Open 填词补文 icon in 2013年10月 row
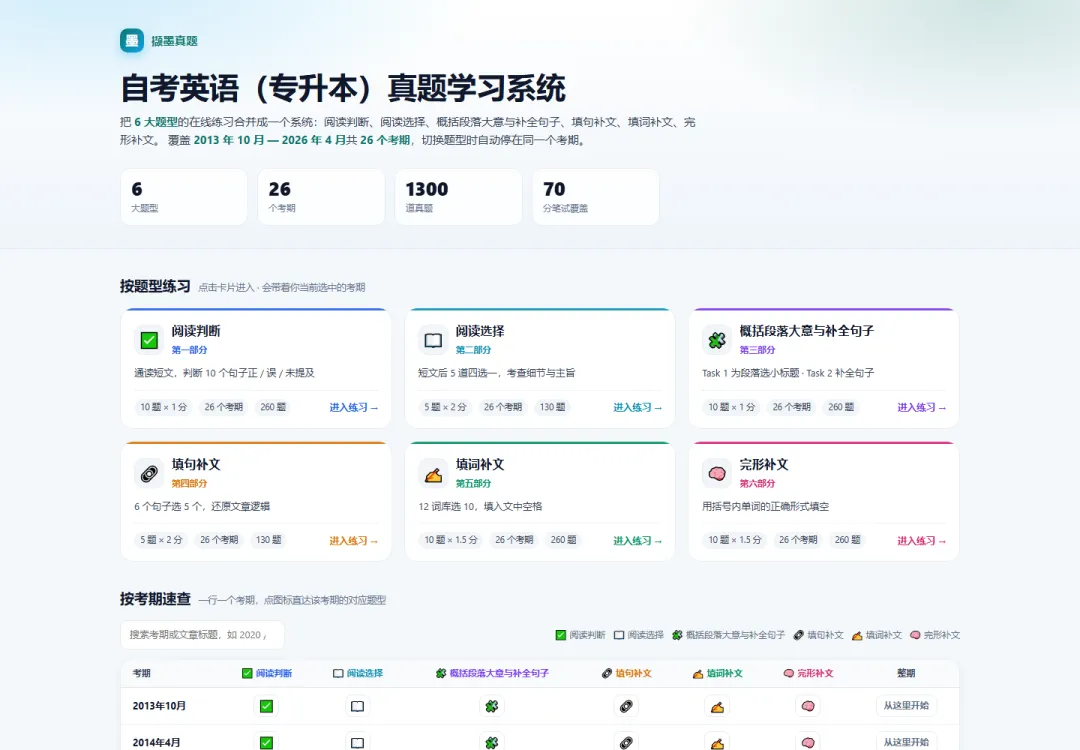The height and width of the screenshot is (750, 1080). pyautogui.click(x=717, y=706)
